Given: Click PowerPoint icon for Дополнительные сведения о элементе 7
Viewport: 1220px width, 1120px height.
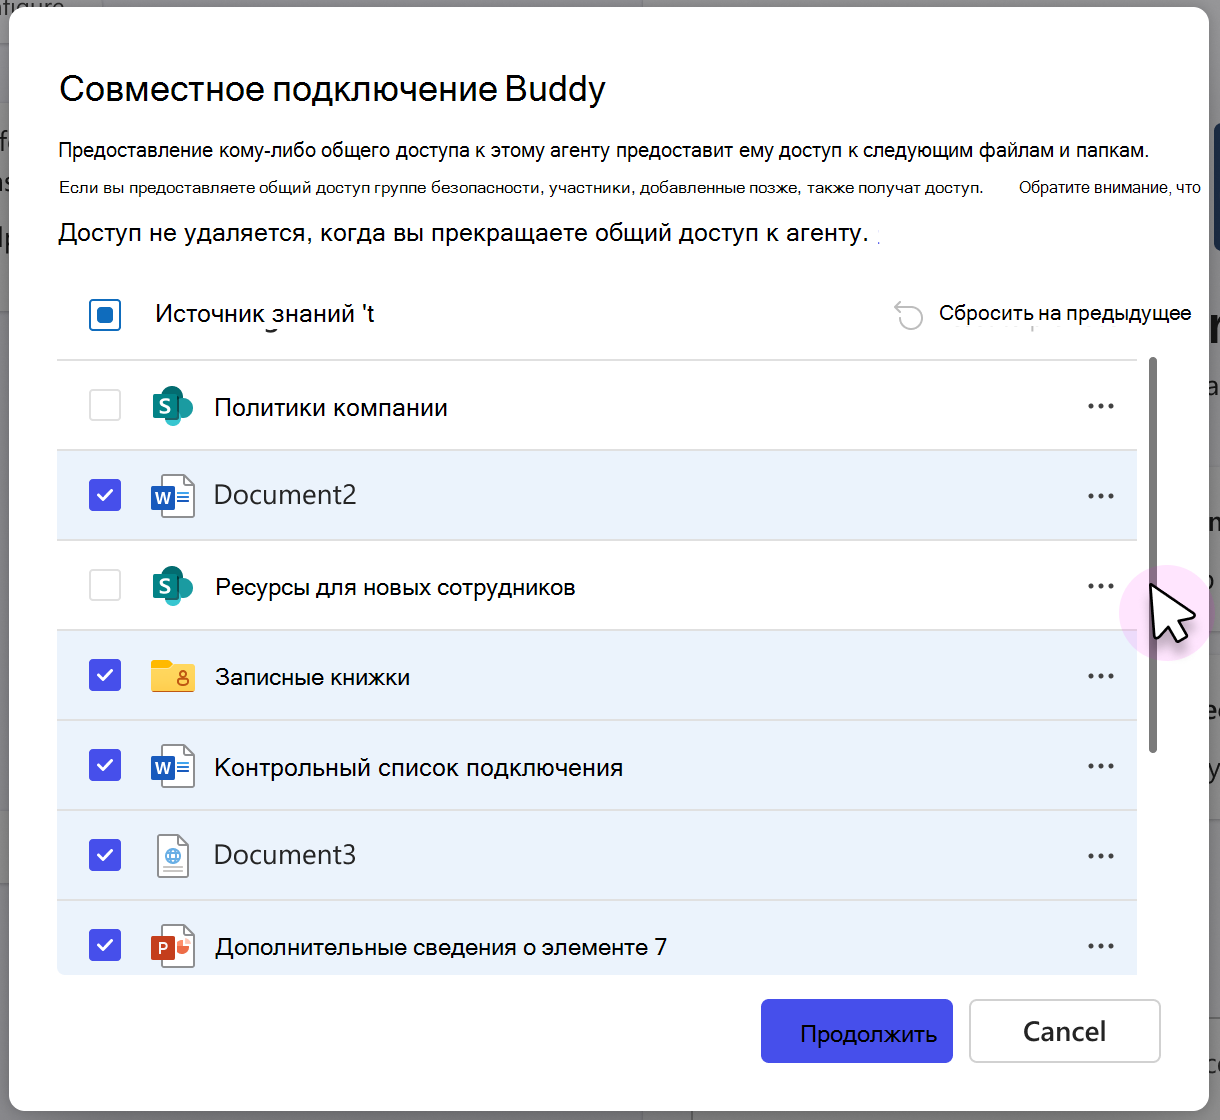Looking at the screenshot, I should pyautogui.click(x=172, y=946).
